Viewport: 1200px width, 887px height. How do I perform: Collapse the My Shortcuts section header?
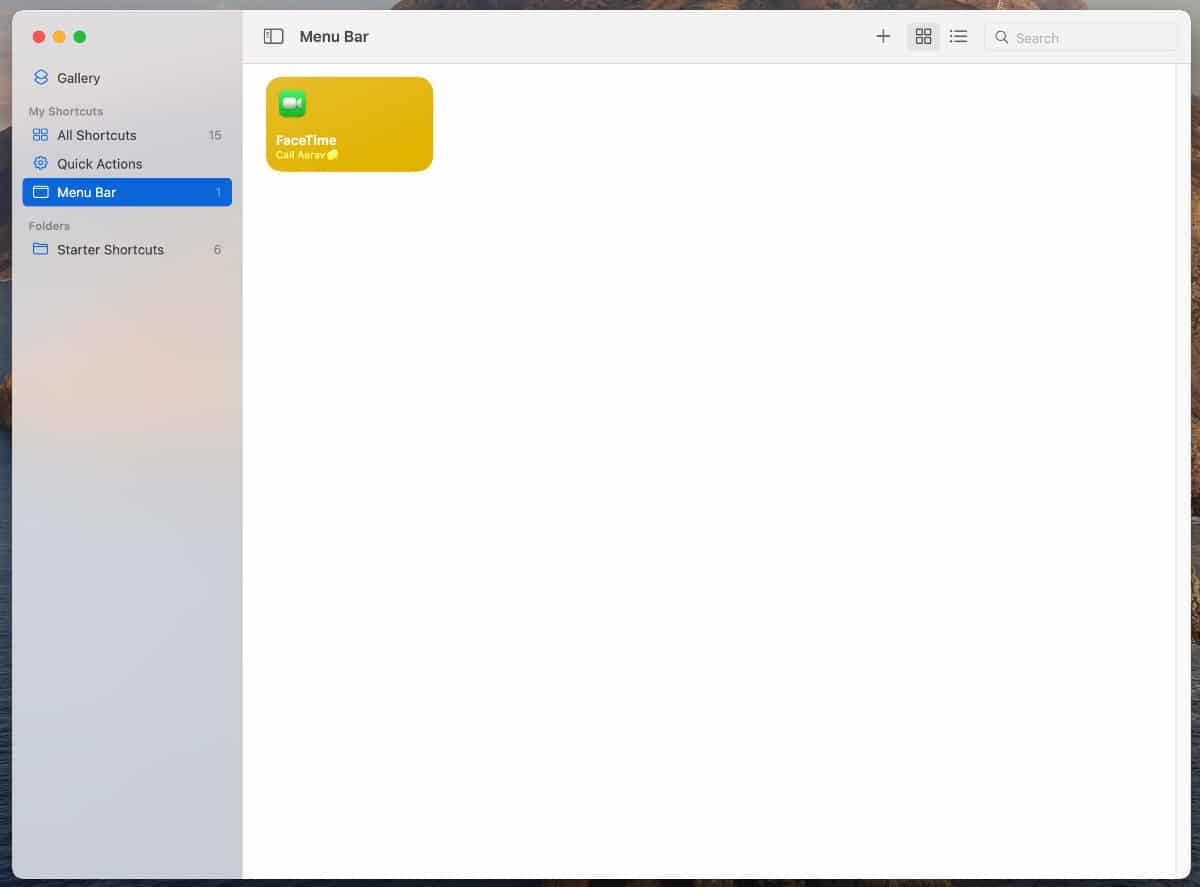click(x=66, y=111)
